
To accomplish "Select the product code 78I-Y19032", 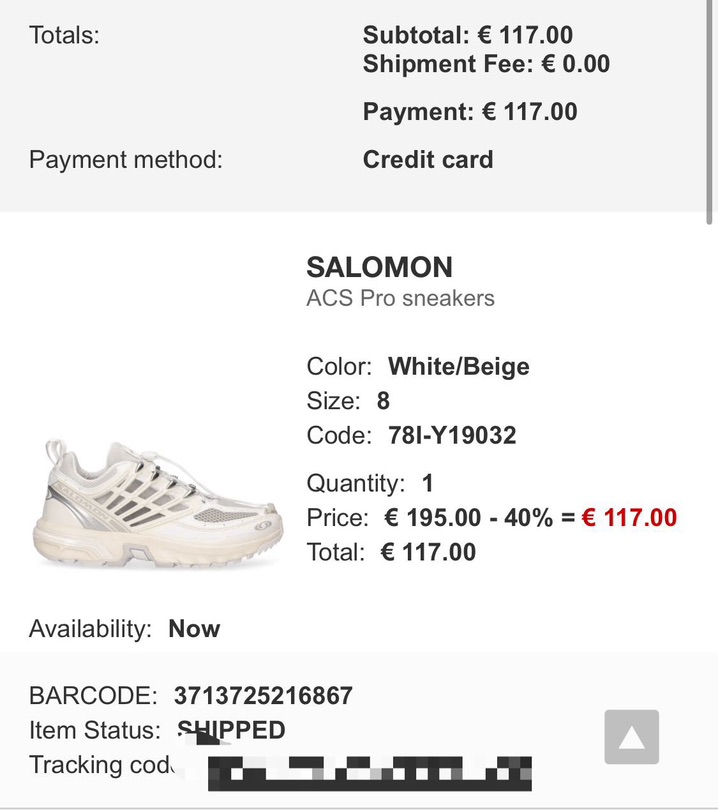I will point(452,435).
